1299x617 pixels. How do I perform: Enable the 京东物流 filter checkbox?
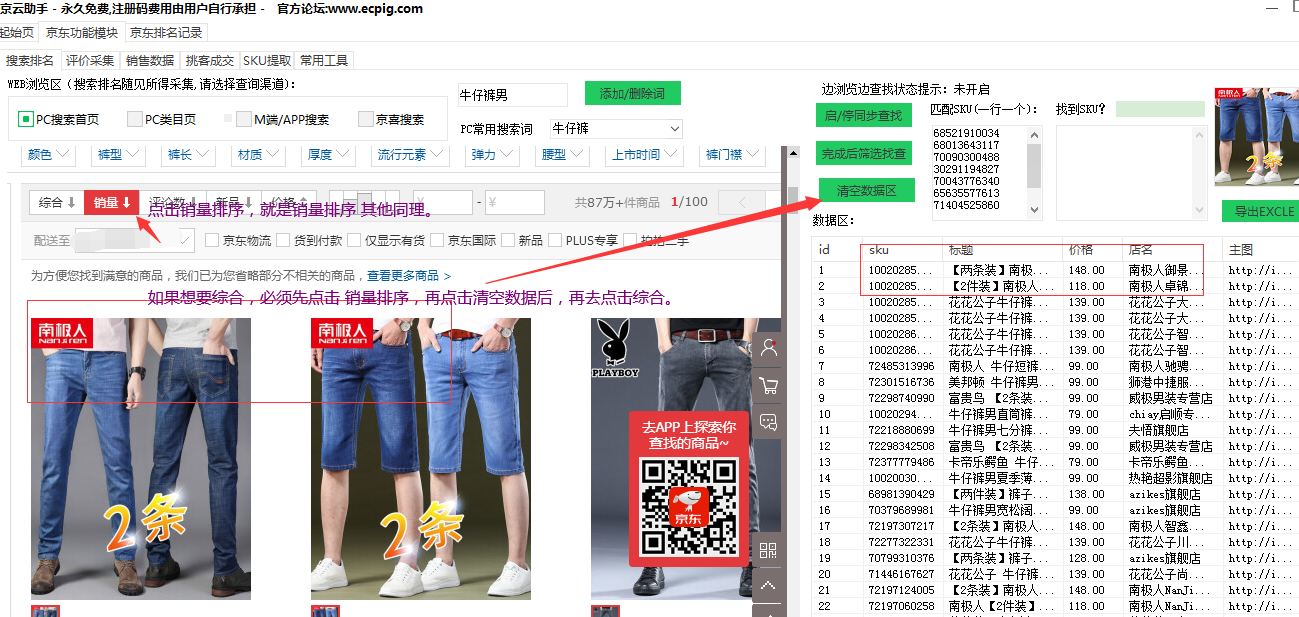click(212, 240)
